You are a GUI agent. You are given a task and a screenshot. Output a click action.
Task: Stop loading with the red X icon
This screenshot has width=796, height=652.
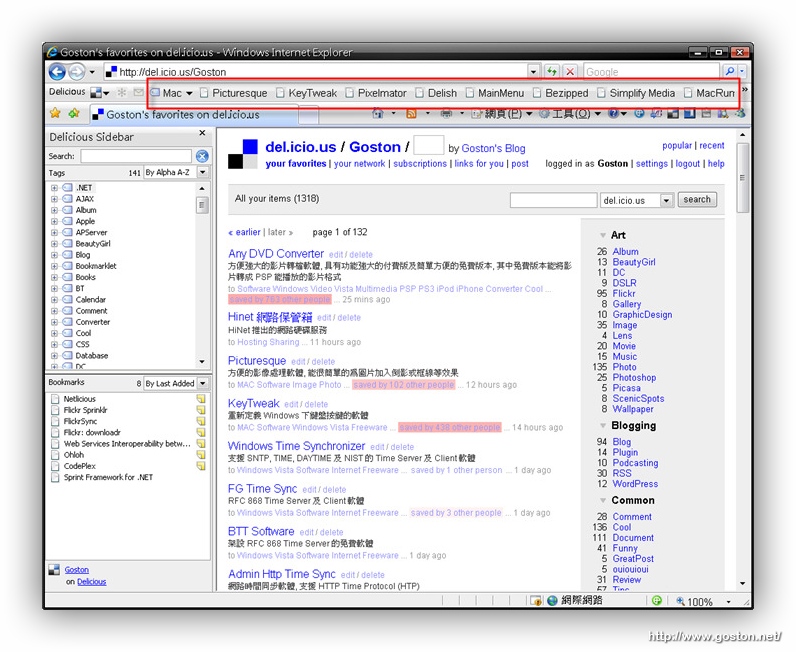(570, 72)
